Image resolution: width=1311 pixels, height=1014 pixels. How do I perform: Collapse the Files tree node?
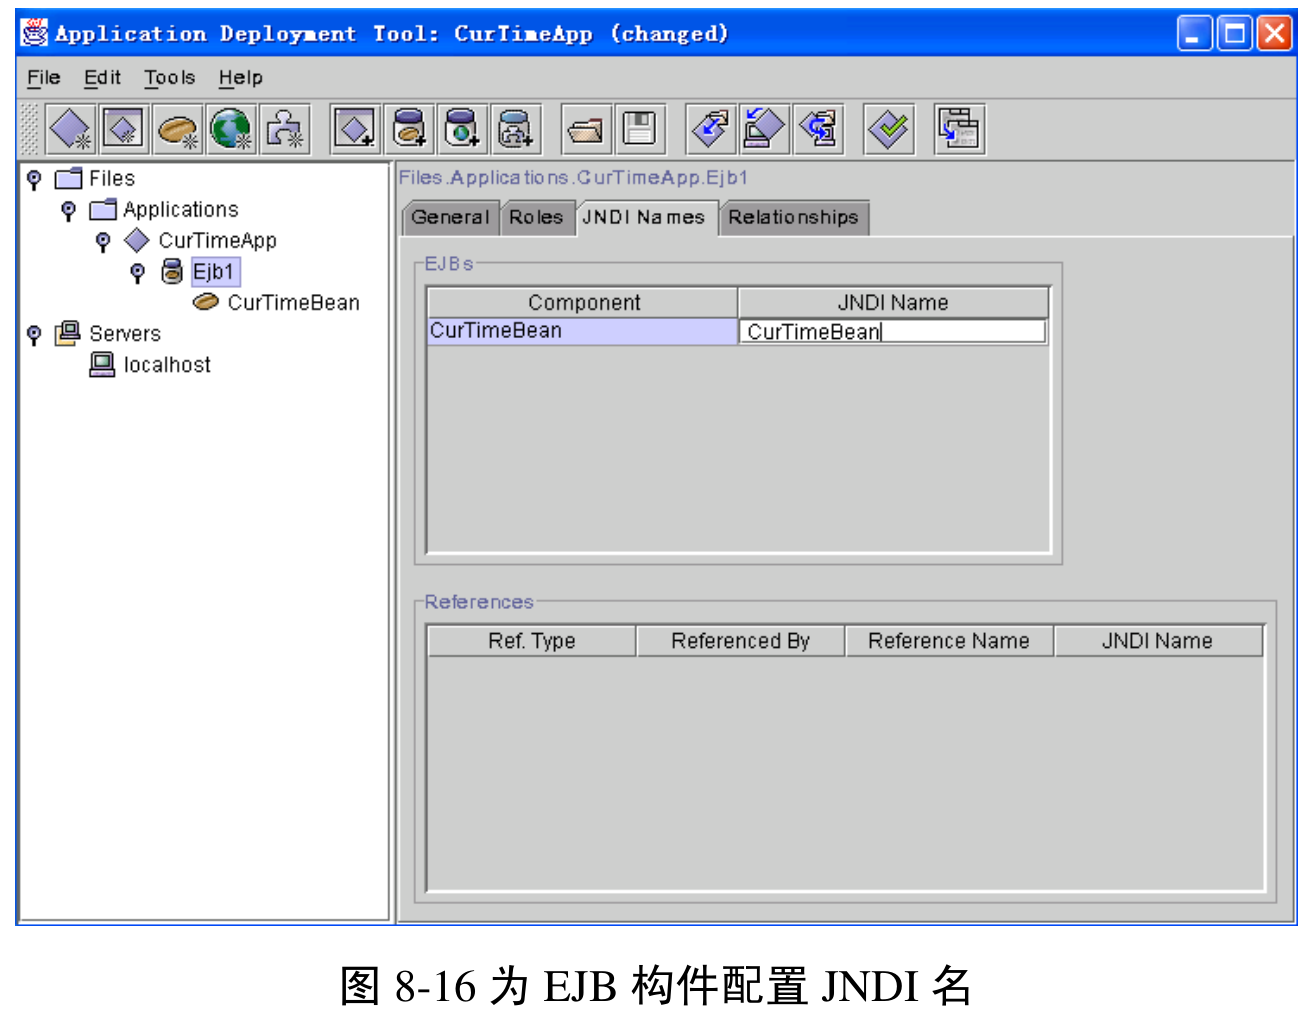coord(34,180)
